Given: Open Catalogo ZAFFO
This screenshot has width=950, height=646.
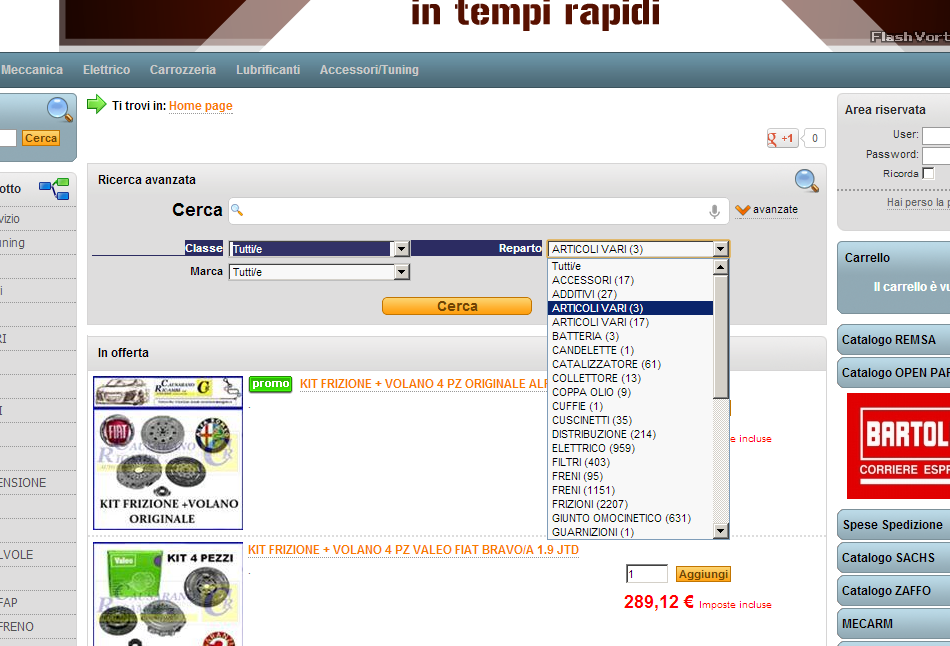Looking at the screenshot, I should (894, 590).
